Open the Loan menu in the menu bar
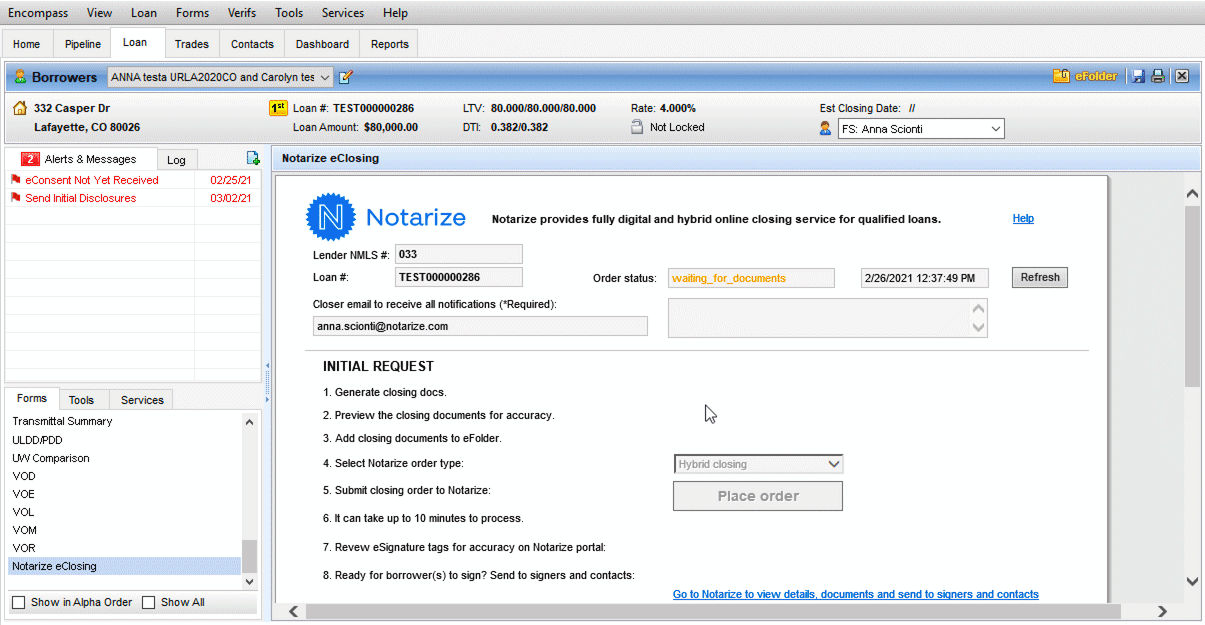This screenshot has width=1205, height=625. click(x=144, y=13)
